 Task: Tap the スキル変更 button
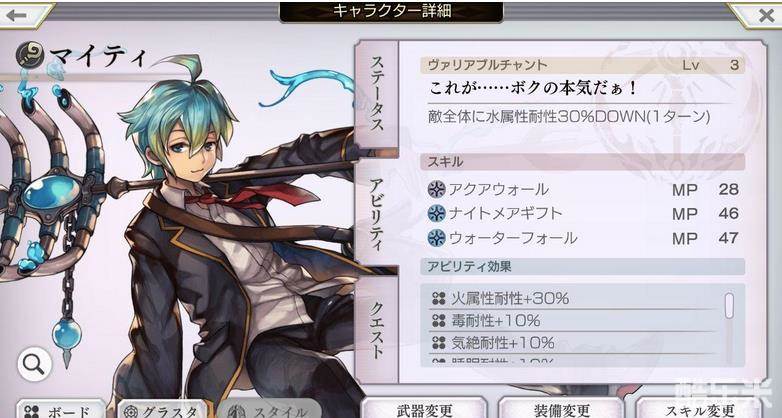pos(699,408)
